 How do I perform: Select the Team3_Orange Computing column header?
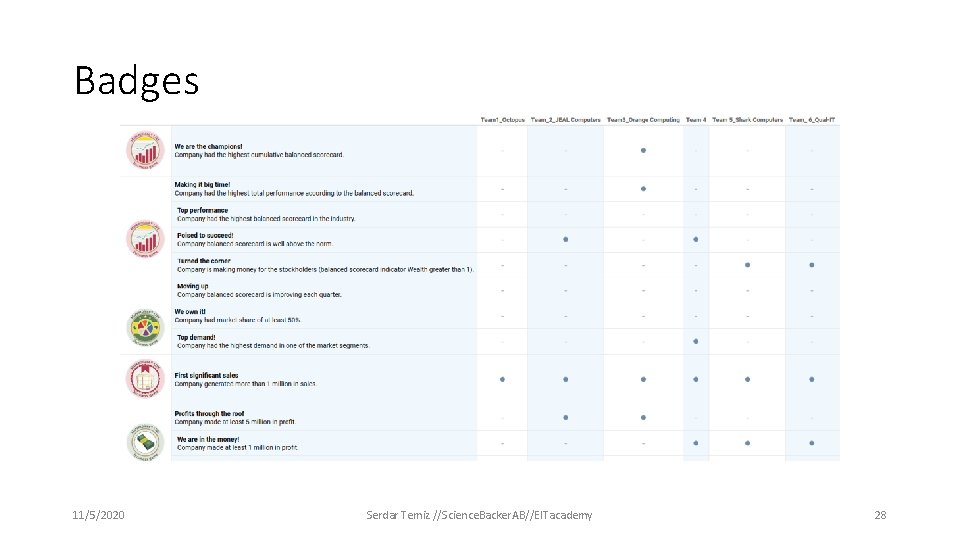(643, 119)
